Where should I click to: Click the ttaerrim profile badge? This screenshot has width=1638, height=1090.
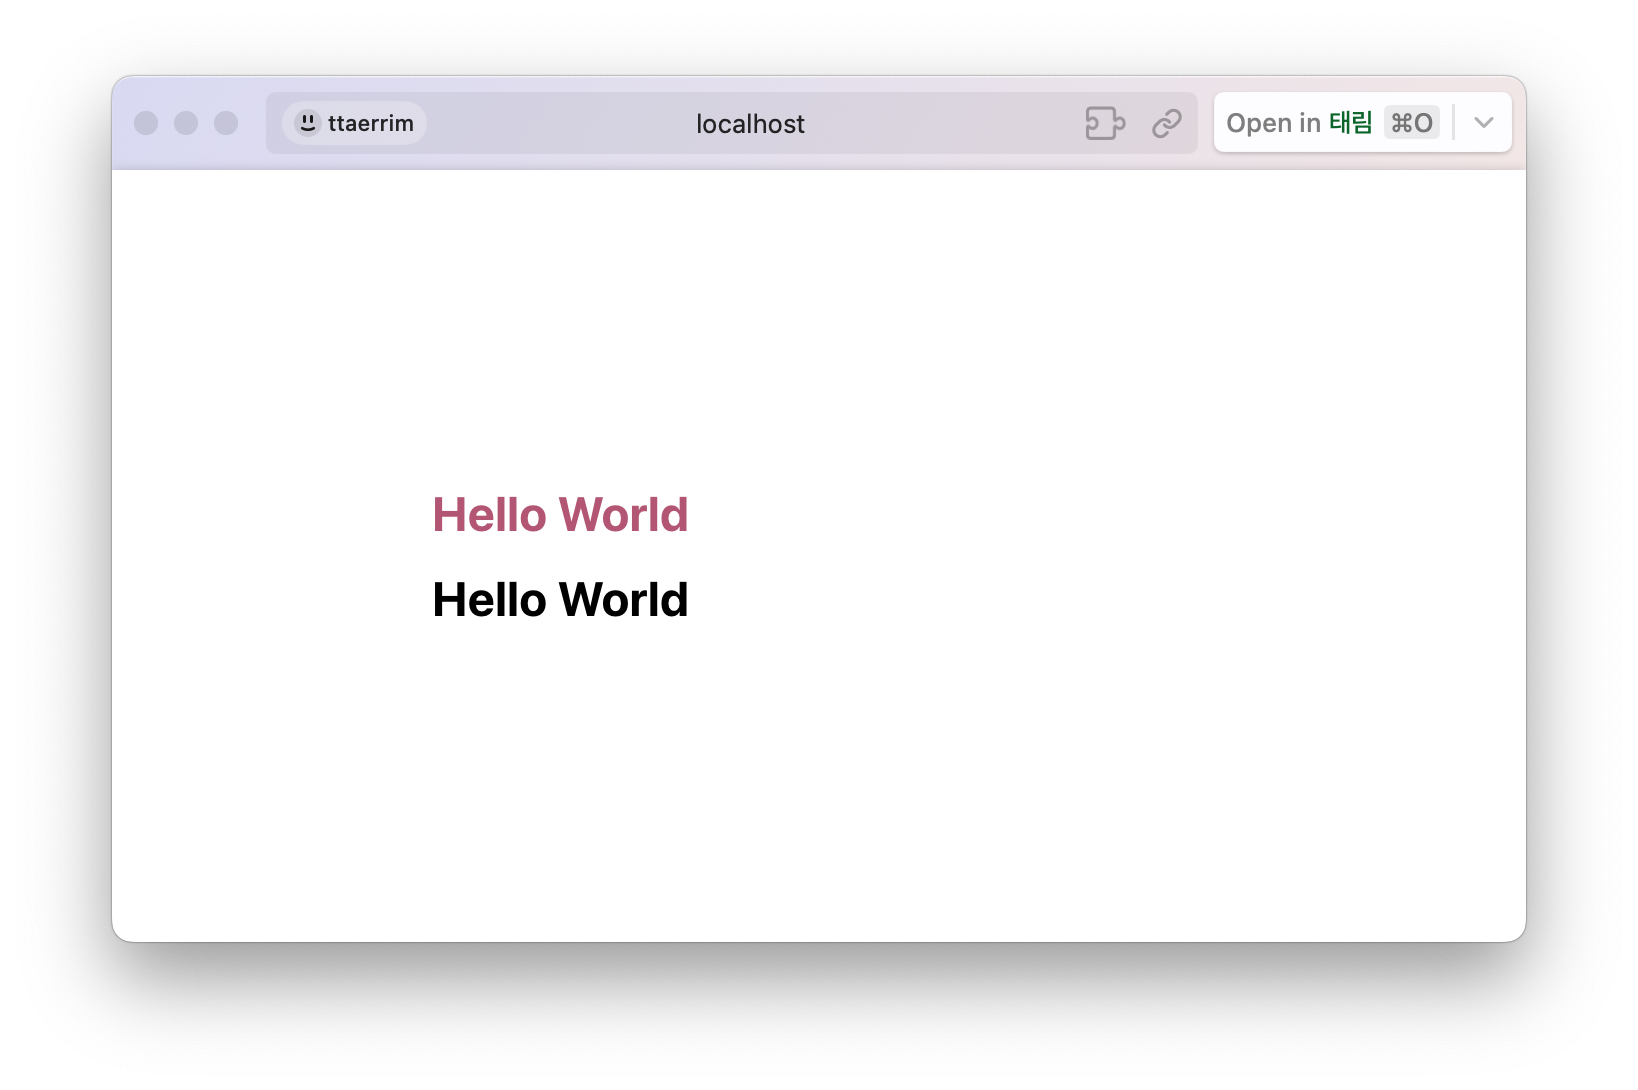[354, 123]
